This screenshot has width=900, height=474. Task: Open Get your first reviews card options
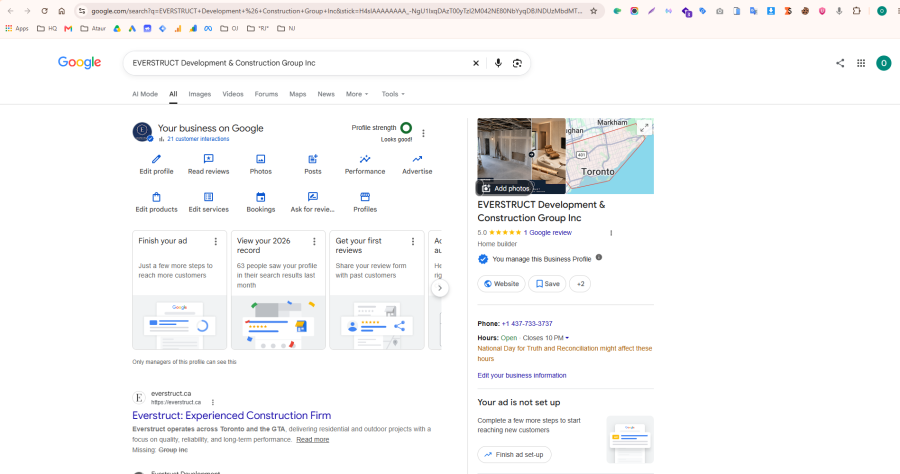(x=413, y=242)
